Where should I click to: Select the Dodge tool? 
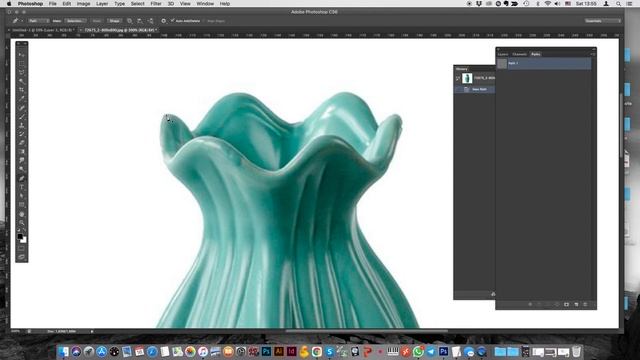click(x=22, y=169)
